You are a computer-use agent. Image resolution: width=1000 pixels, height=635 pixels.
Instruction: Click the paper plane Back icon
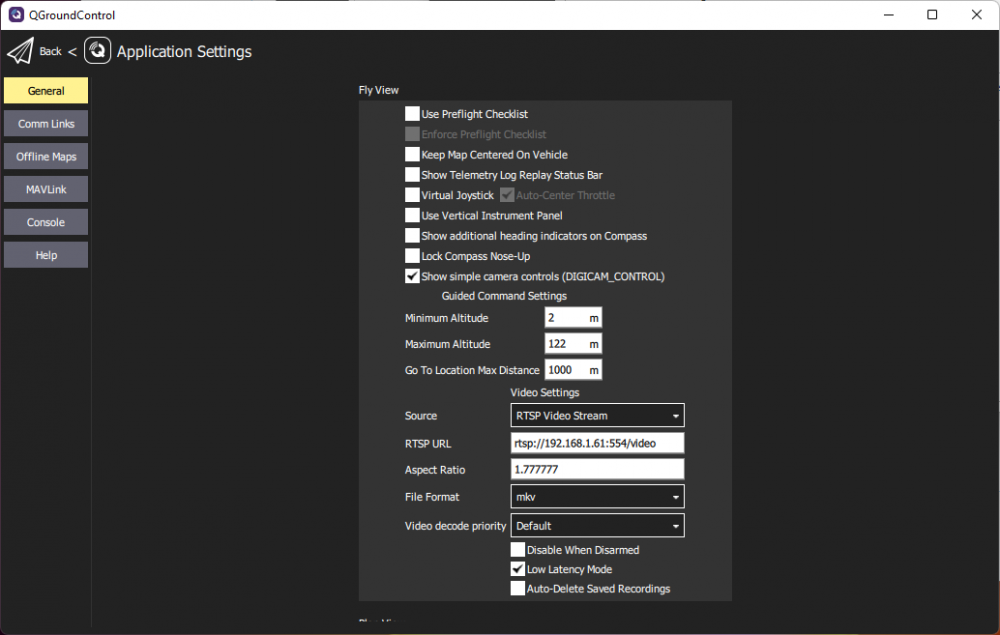21,51
